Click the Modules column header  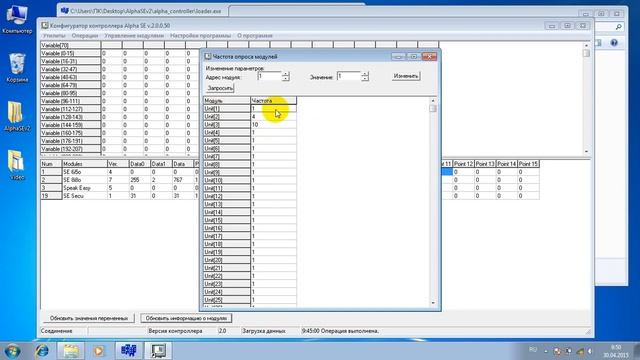coord(84,164)
